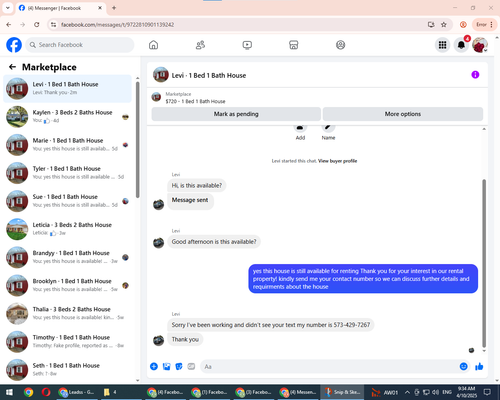Open the Groups profile-circle icon
Viewport: 500px width, 400px height.
pos(340,45)
